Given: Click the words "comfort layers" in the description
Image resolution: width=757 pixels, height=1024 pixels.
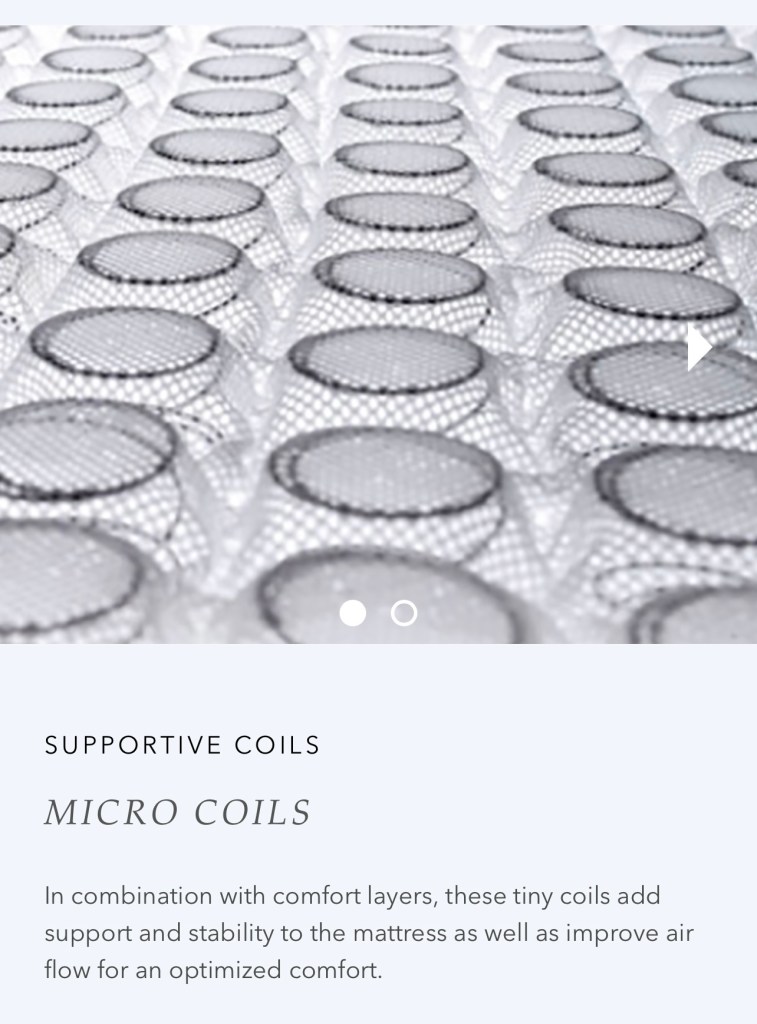Looking at the screenshot, I should 355,897.
